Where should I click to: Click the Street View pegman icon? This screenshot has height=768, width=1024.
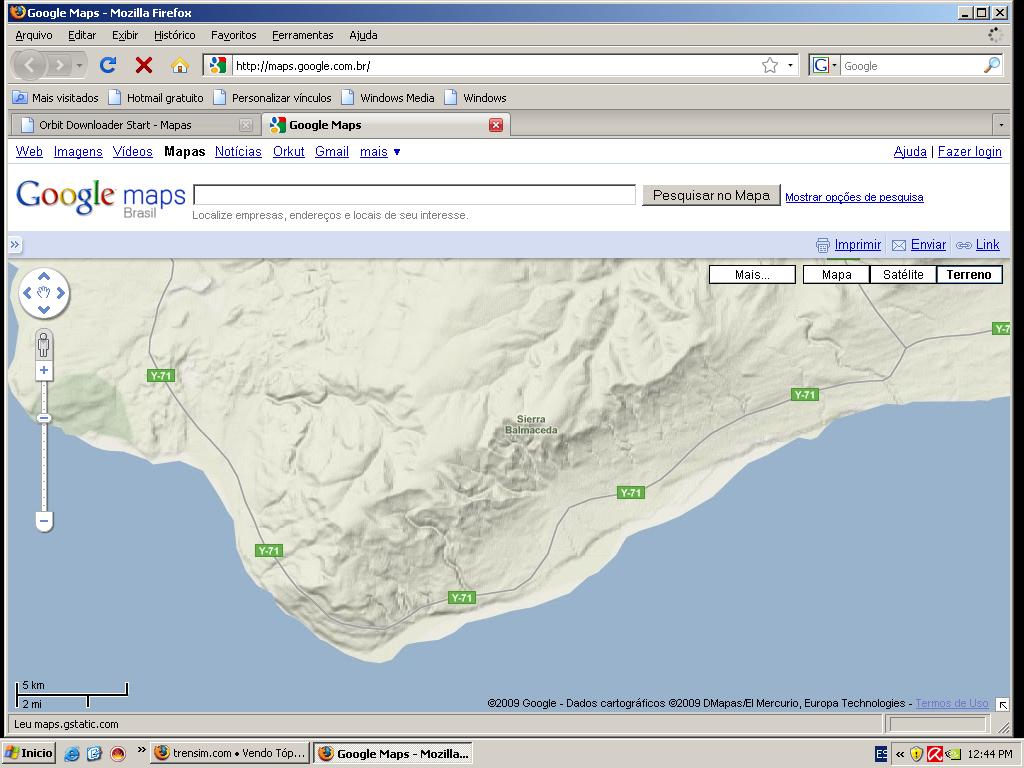[44, 346]
